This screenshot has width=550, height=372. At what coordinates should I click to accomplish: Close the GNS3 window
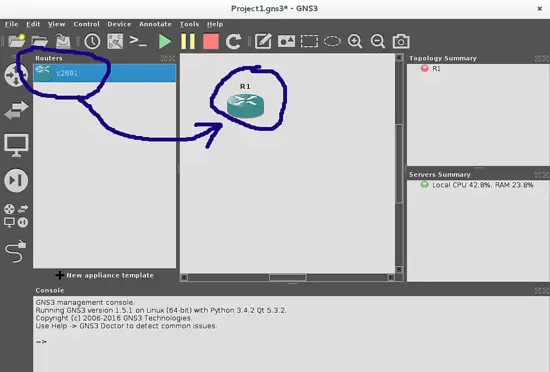(539, 9)
